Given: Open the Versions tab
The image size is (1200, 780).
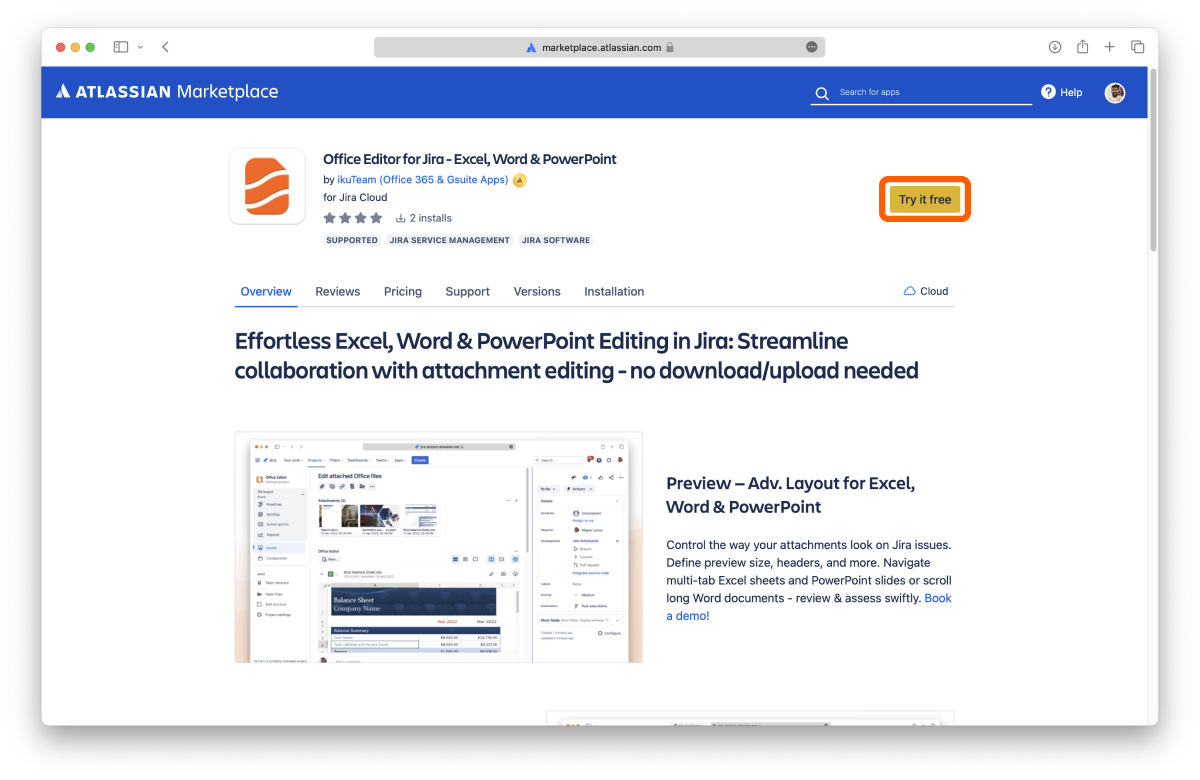Looking at the screenshot, I should point(537,292).
